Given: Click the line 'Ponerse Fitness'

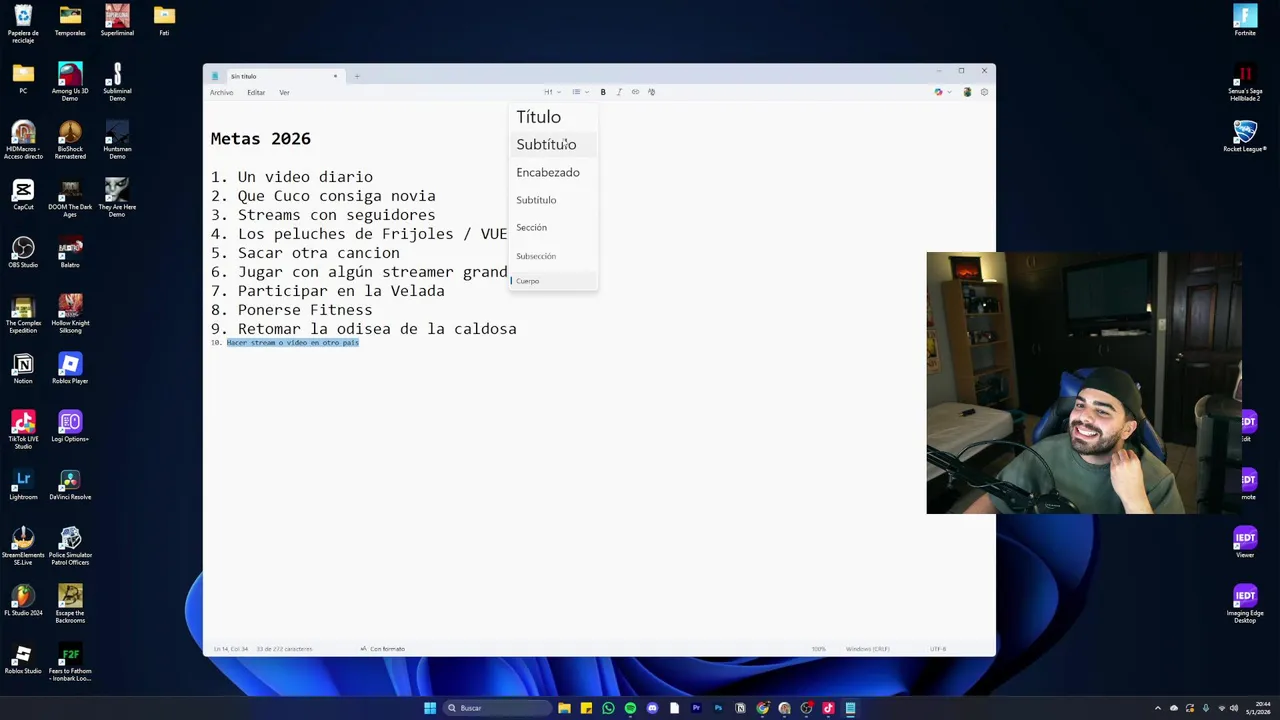Looking at the screenshot, I should (305, 310).
